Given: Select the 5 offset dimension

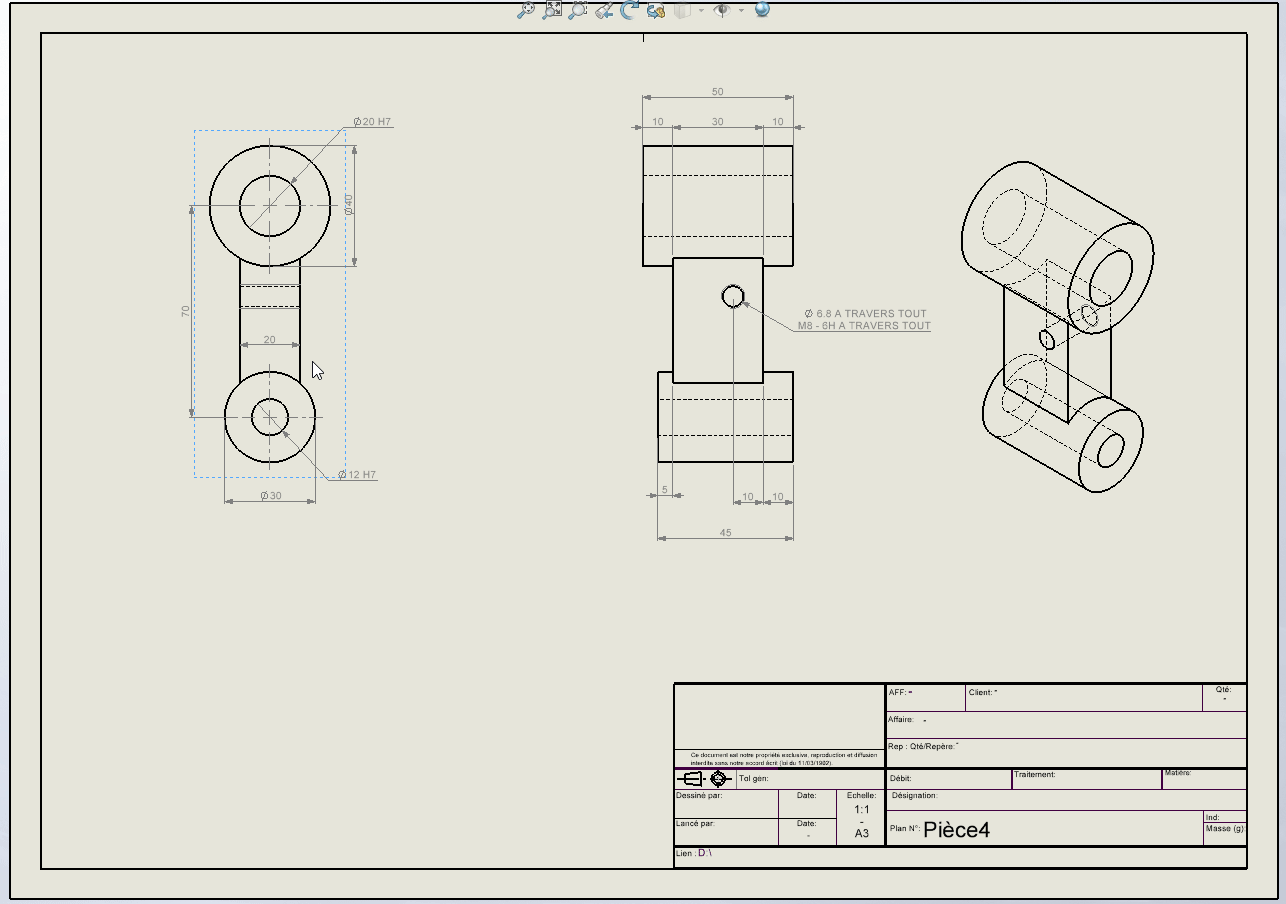Looking at the screenshot, I should (x=664, y=490).
